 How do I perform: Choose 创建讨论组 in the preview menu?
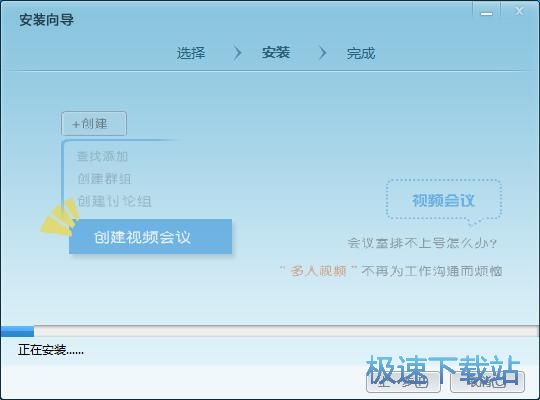(114, 201)
